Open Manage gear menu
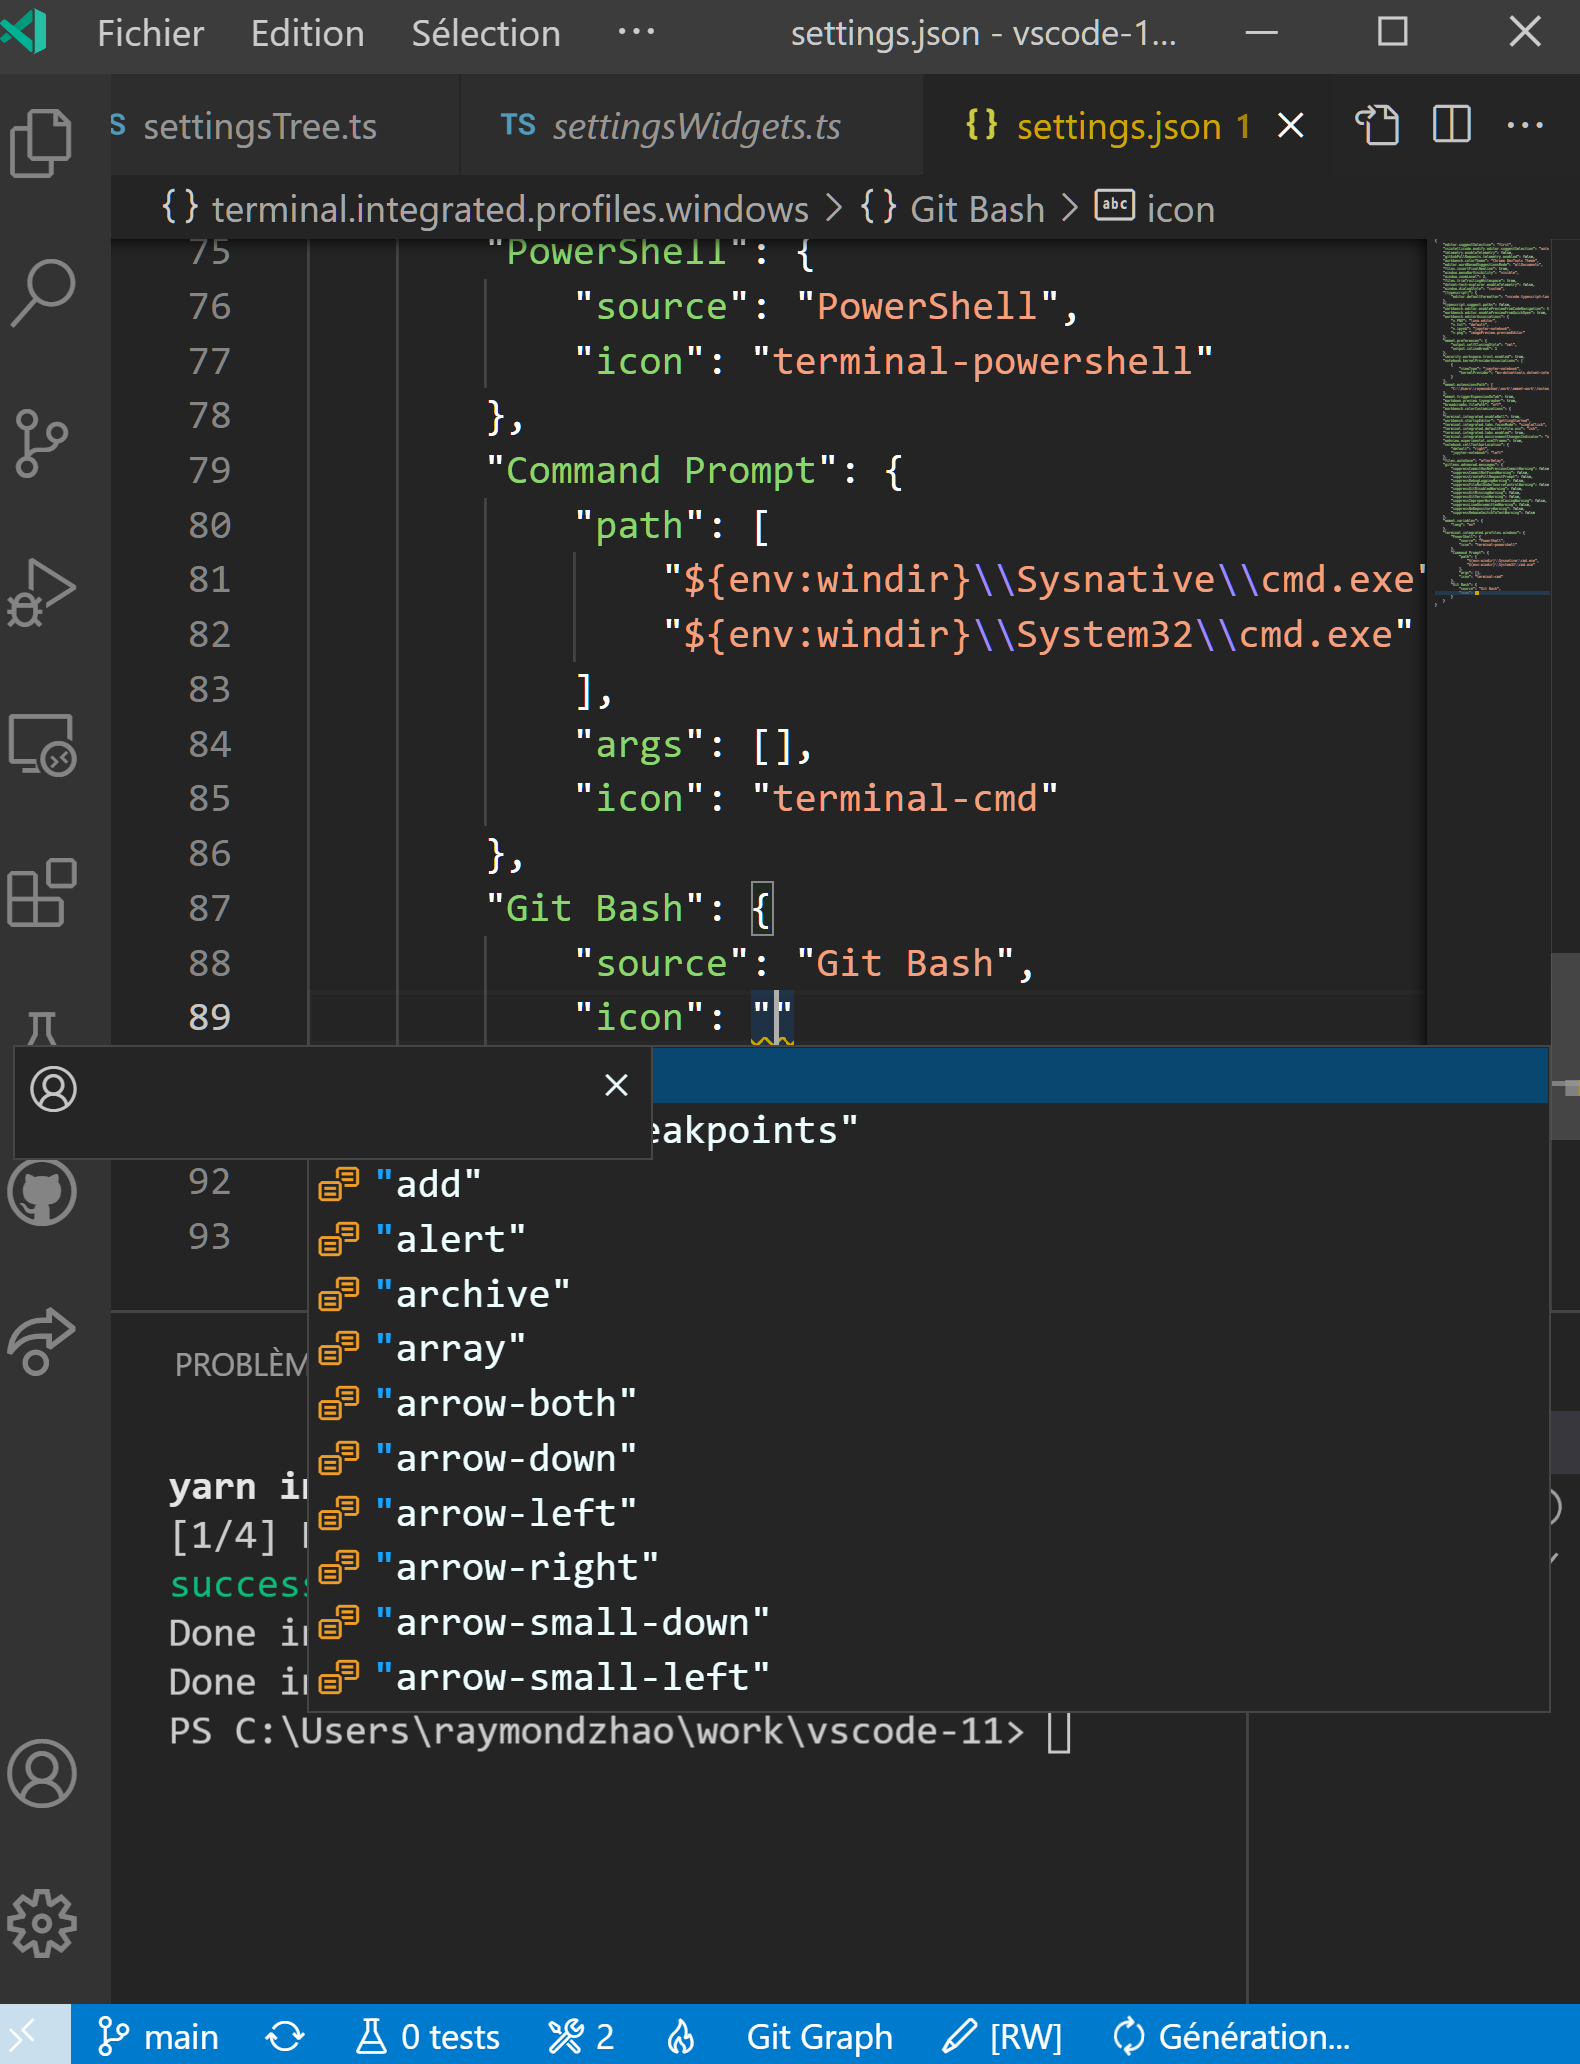Viewport: 1580px width, 2064px height. pyautogui.click(x=41, y=1923)
